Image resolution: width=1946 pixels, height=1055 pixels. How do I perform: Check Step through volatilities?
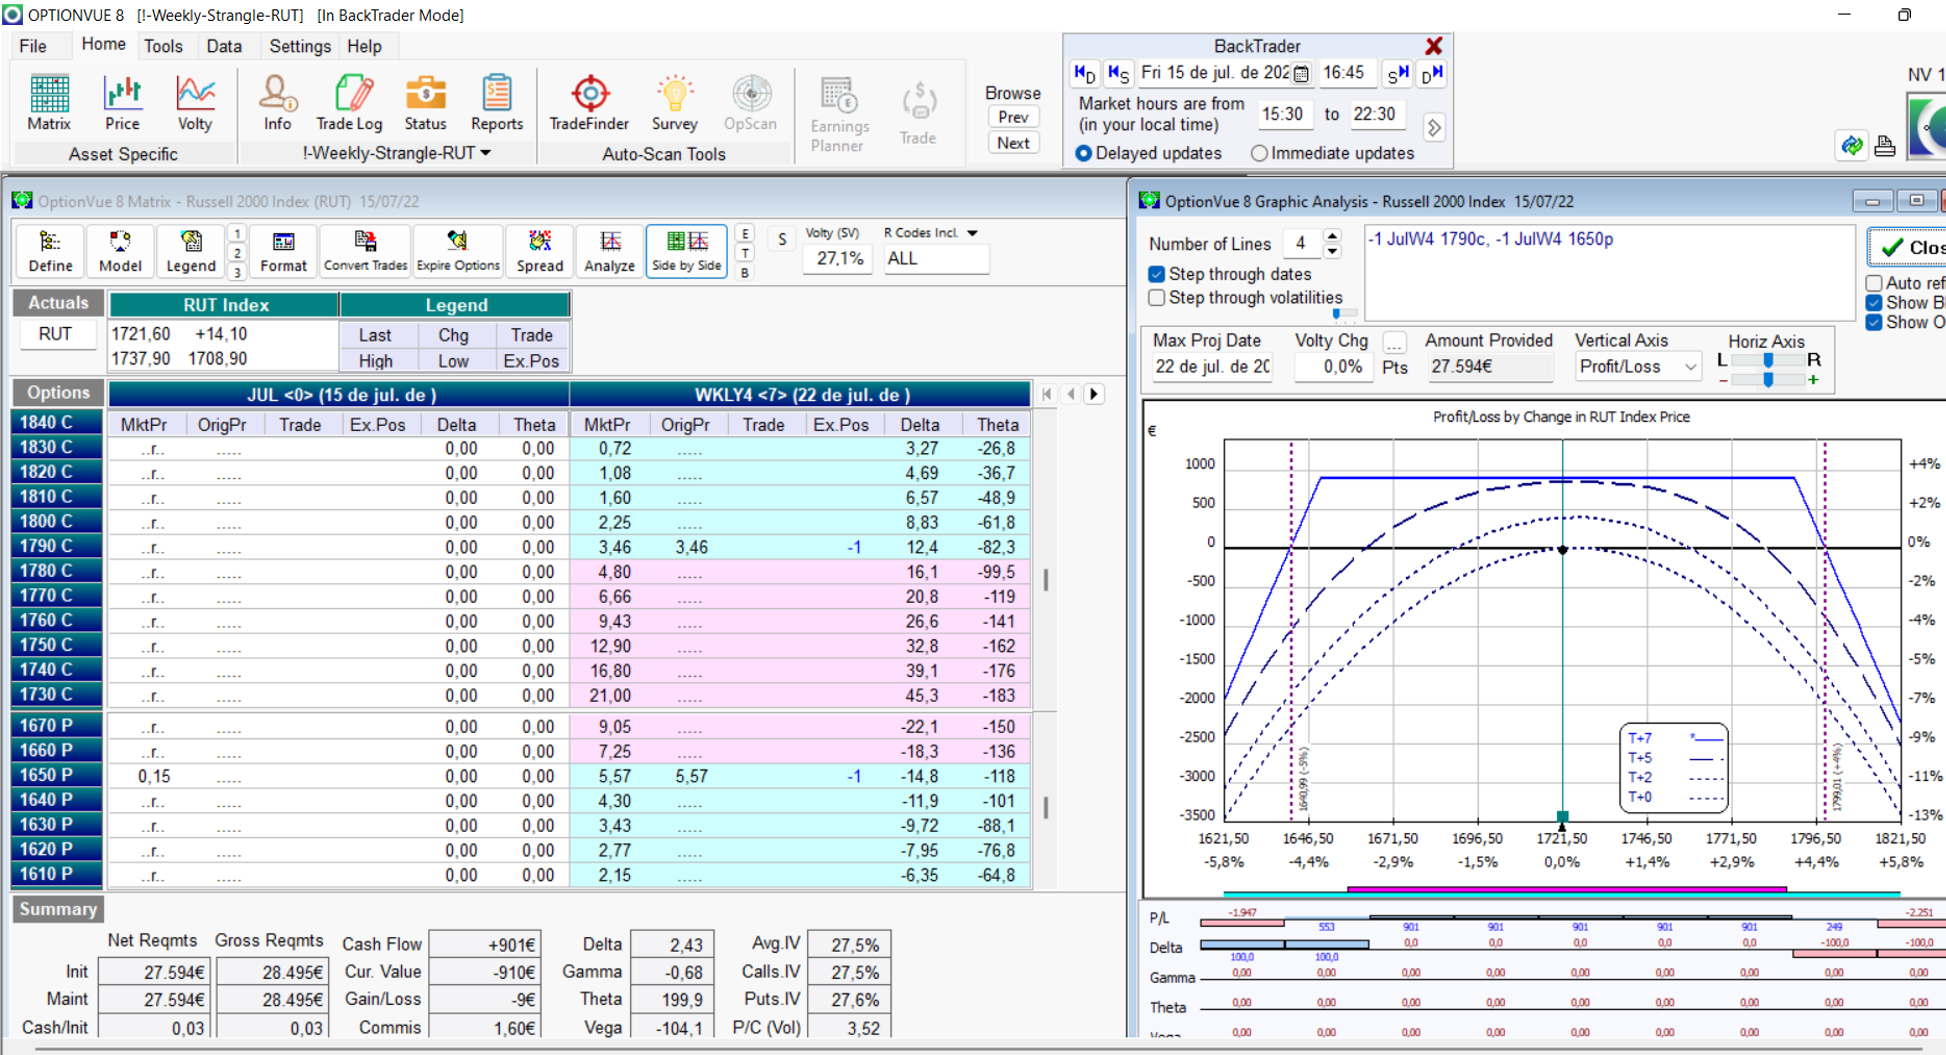1157,298
